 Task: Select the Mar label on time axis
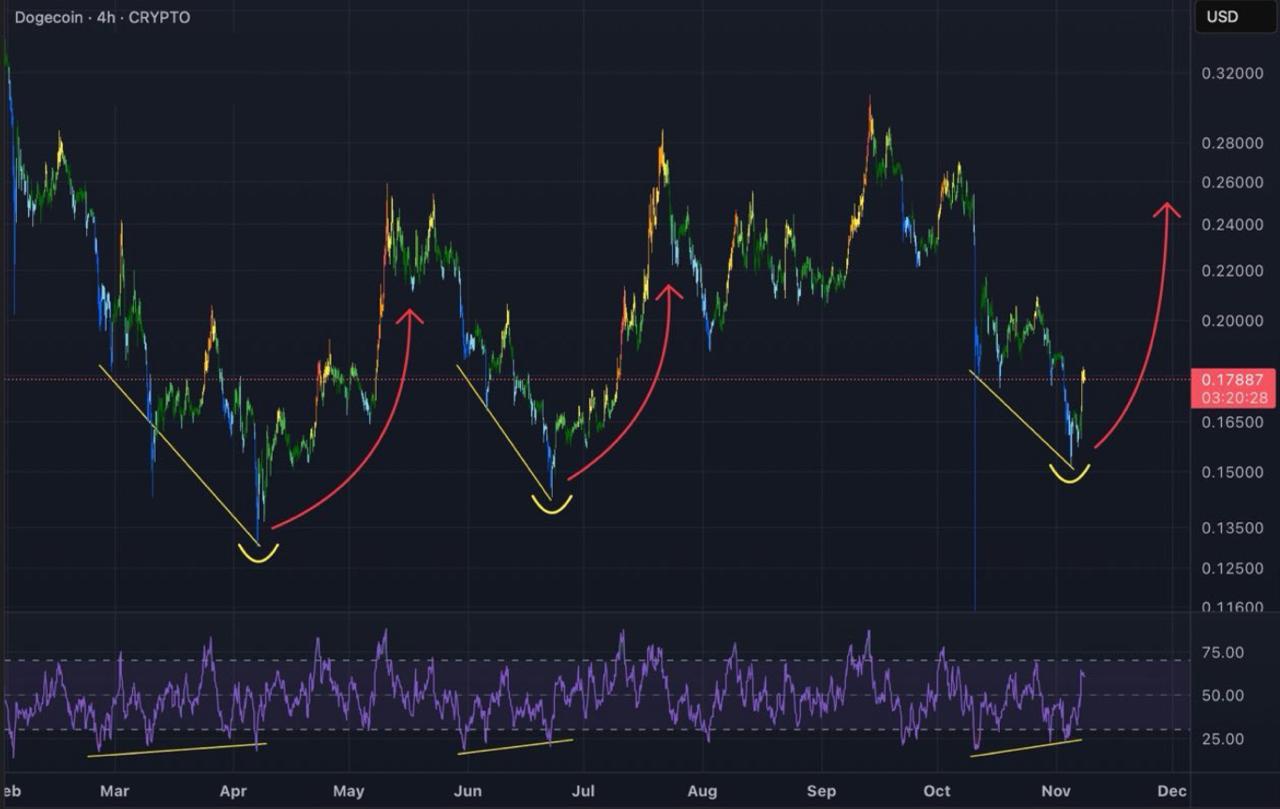(x=115, y=790)
